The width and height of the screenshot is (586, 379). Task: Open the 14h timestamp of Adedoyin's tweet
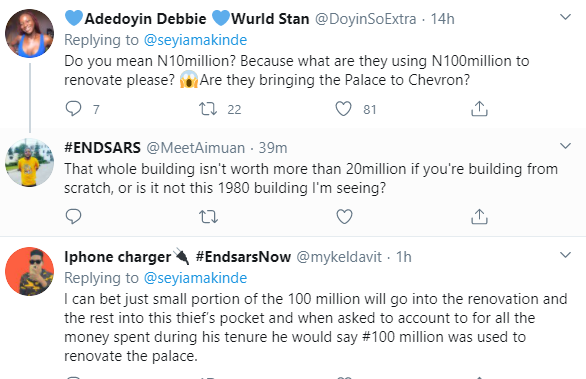point(442,19)
